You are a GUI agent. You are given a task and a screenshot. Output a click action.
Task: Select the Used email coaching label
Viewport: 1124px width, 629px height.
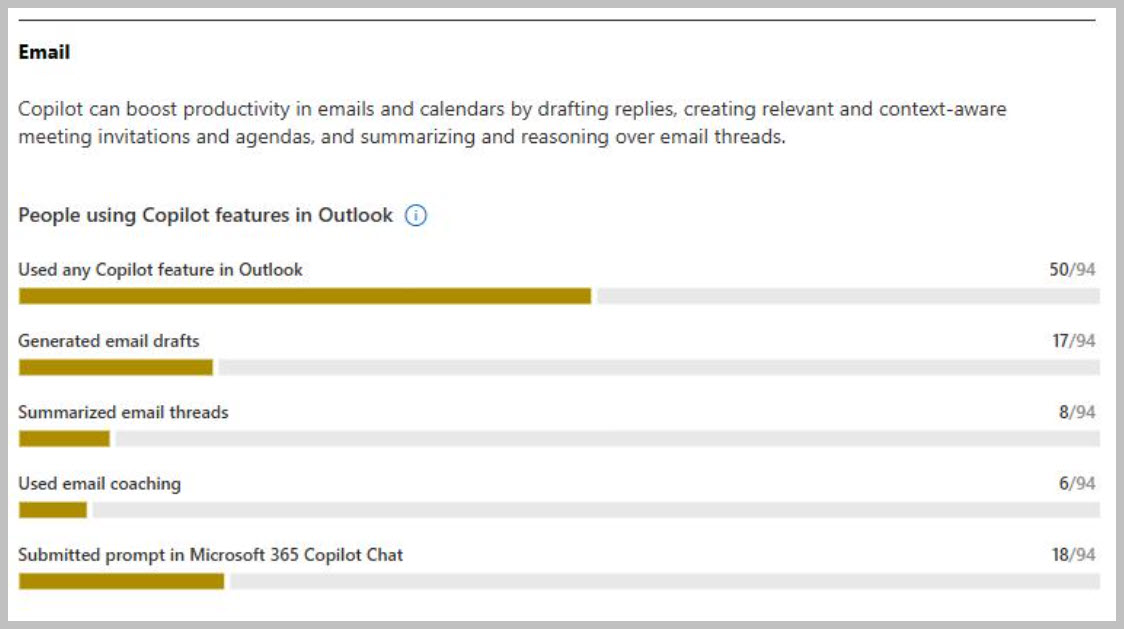pos(99,484)
